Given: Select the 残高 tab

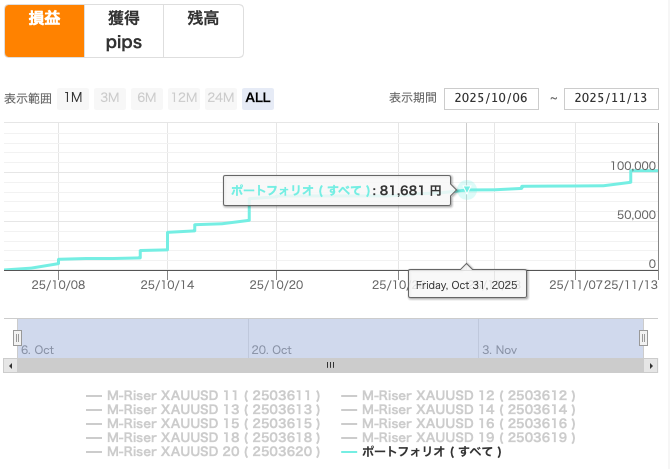Looking at the screenshot, I should coord(203,19).
